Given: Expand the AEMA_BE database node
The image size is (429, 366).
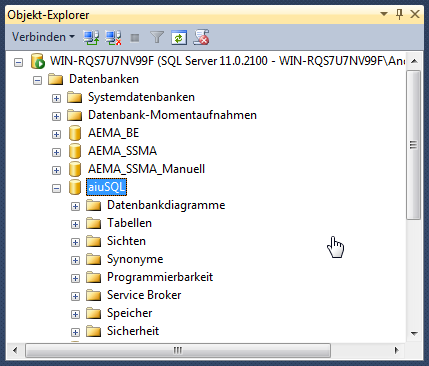Looking at the screenshot, I should [x=56, y=134].
